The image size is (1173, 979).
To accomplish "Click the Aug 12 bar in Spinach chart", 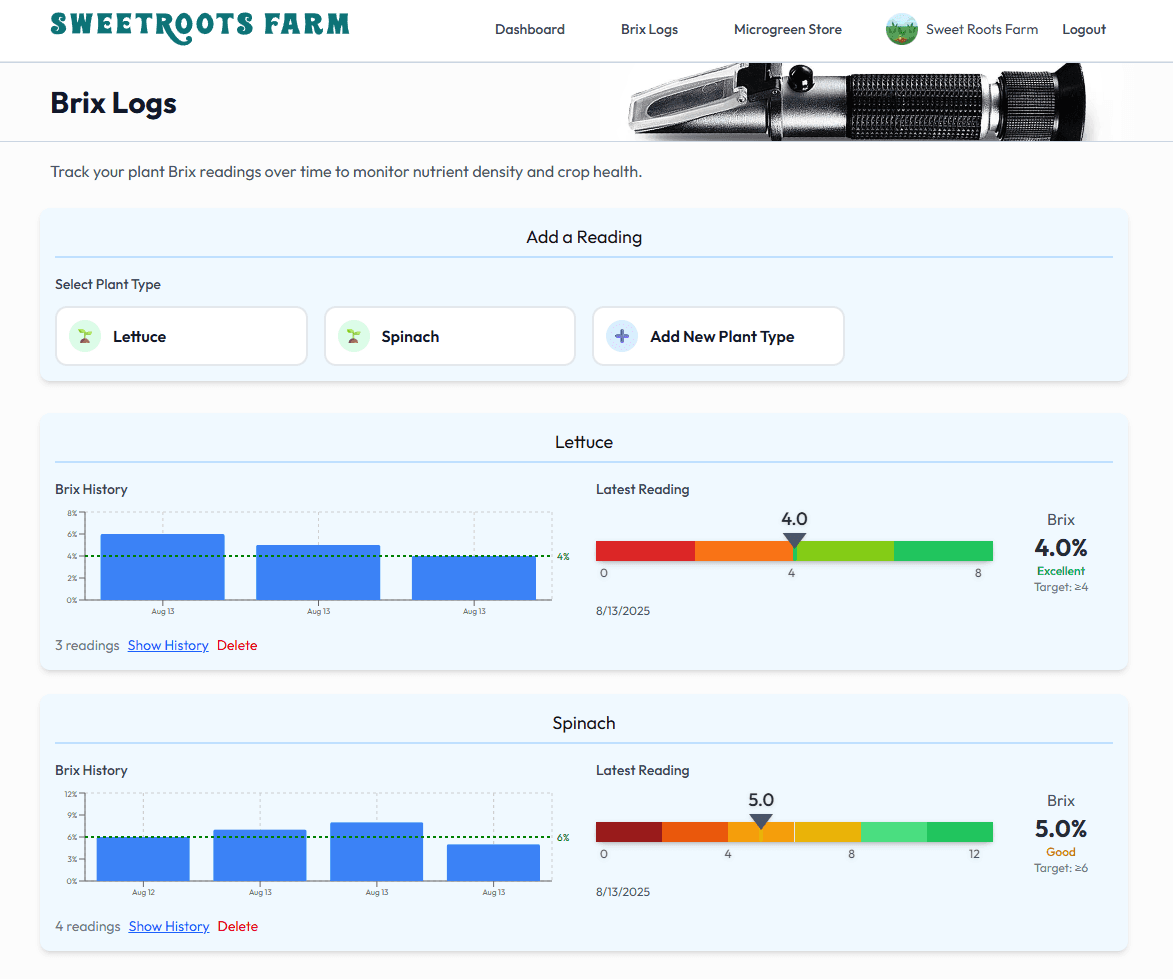I will [x=143, y=859].
